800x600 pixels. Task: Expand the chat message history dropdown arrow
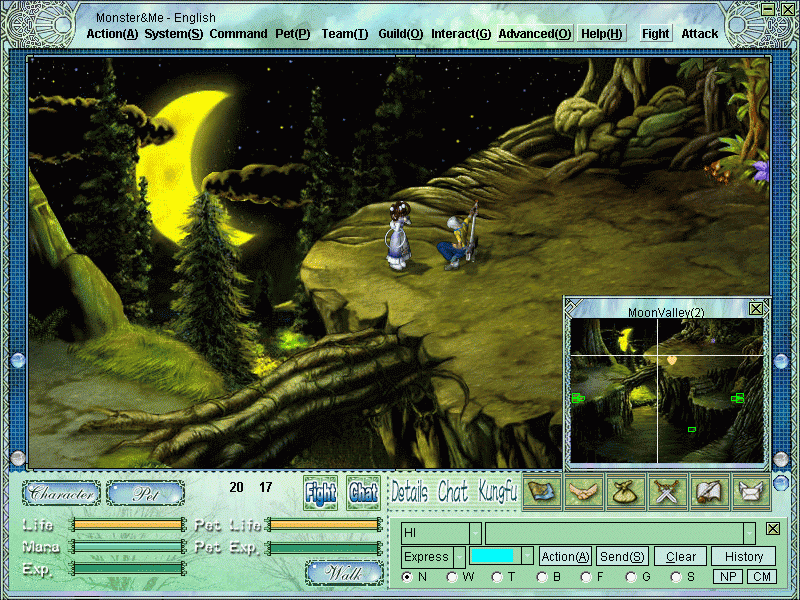(x=749, y=534)
